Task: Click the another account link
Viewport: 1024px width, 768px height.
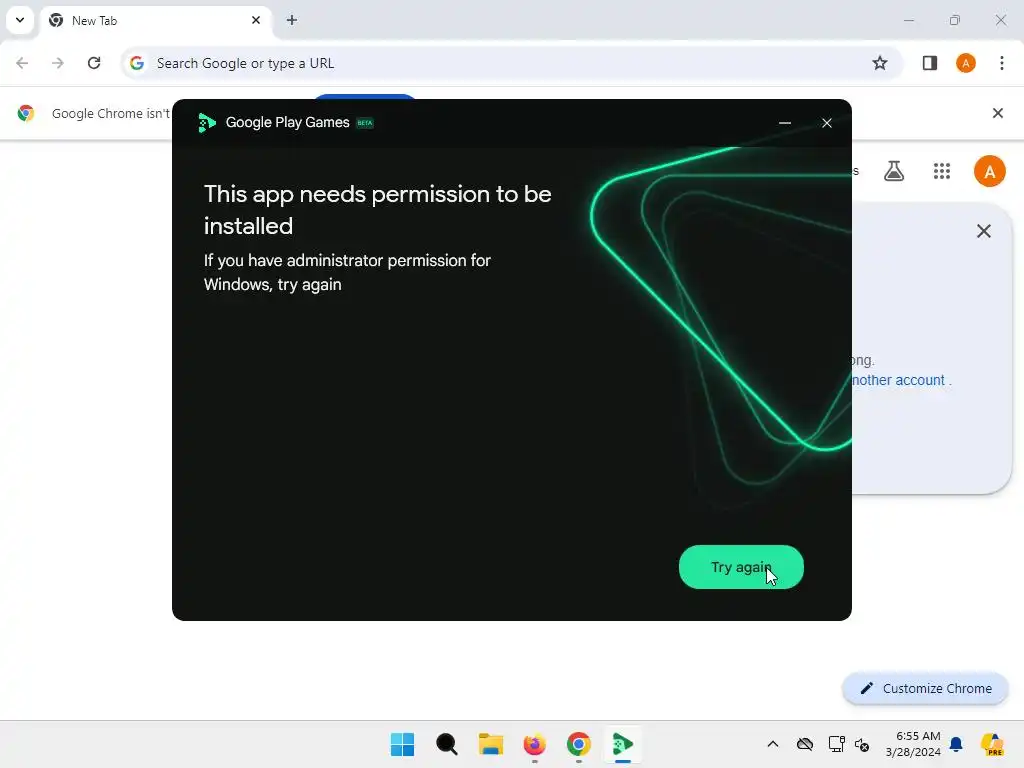Action: click(x=899, y=380)
